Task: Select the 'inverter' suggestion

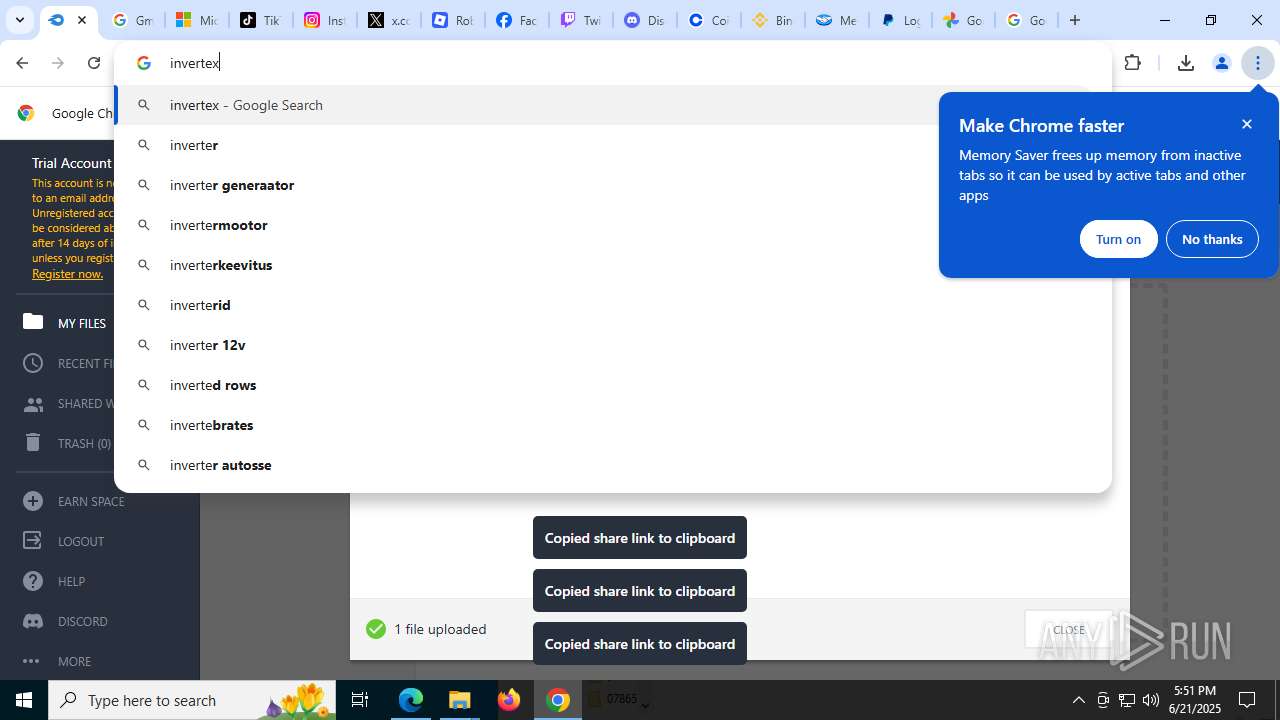Action: pyautogui.click(x=613, y=145)
